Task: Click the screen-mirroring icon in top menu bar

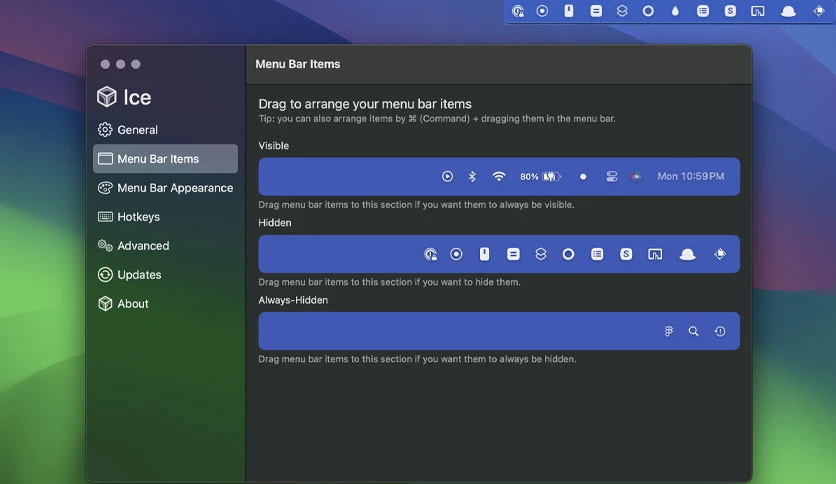Action: point(758,11)
